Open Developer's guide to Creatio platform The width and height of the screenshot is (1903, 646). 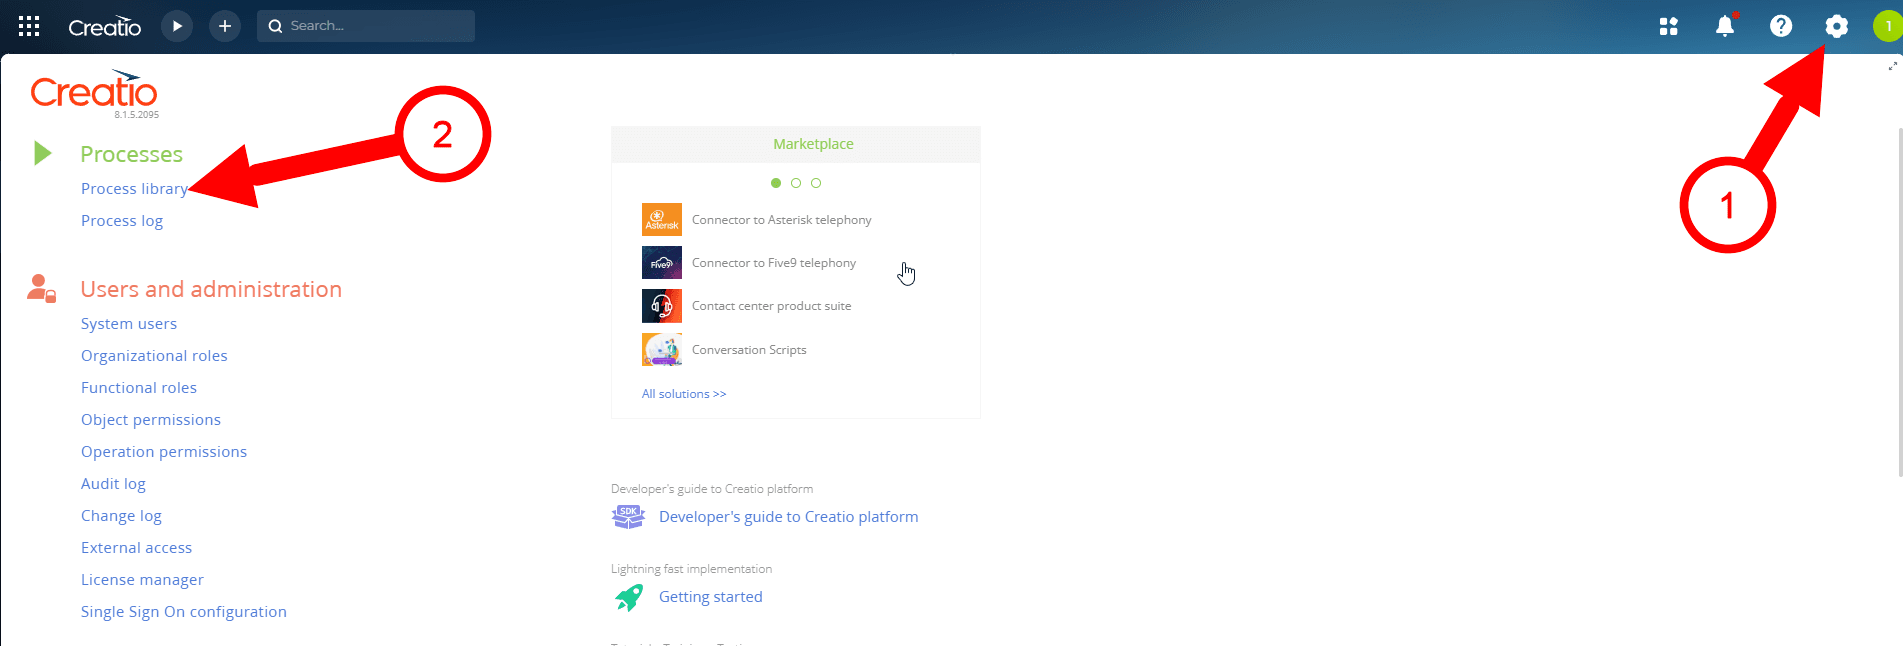(788, 517)
